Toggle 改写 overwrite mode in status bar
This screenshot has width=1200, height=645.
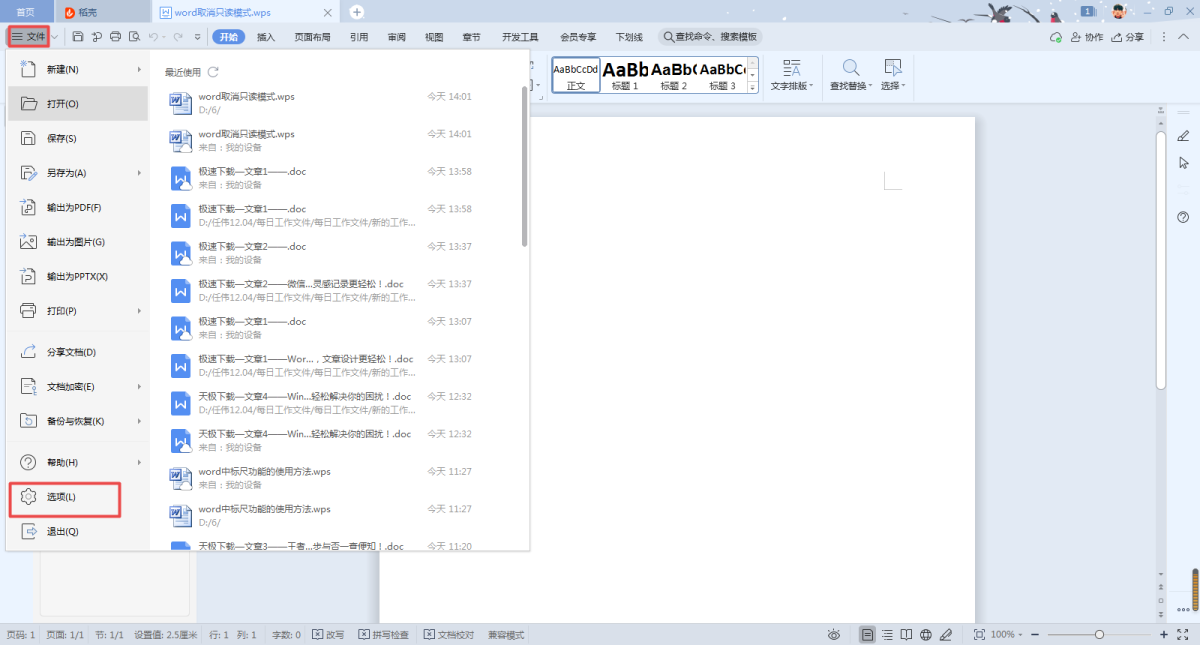pyautogui.click(x=328, y=635)
